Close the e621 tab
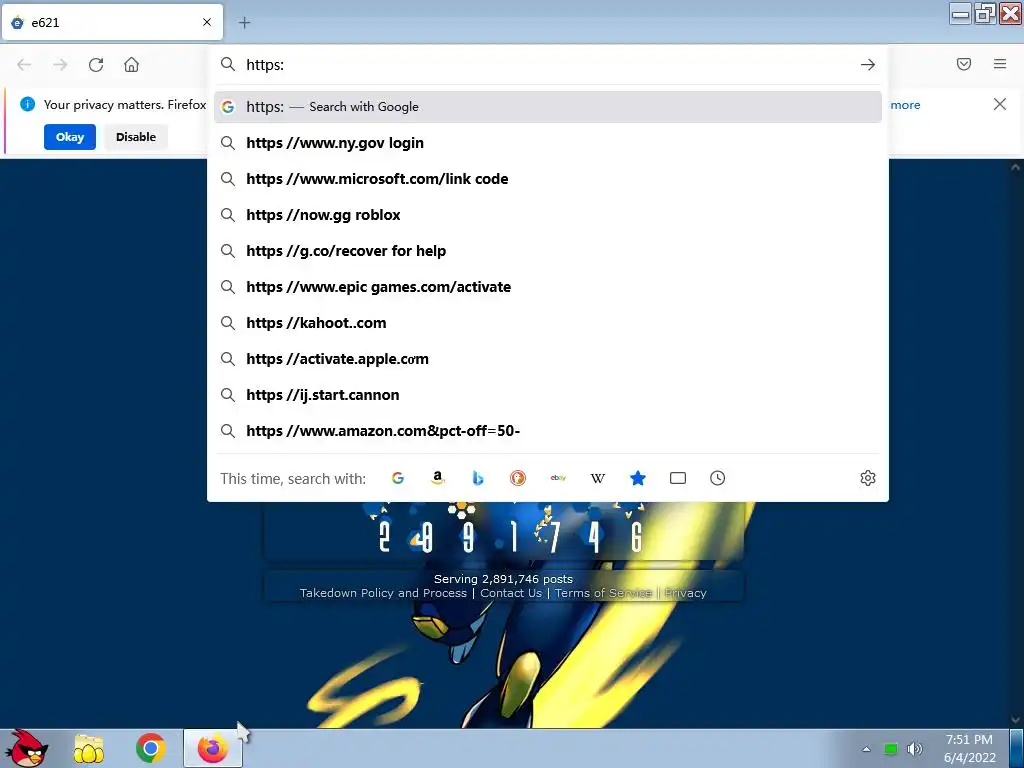The height and width of the screenshot is (768, 1024). pyautogui.click(x=207, y=22)
